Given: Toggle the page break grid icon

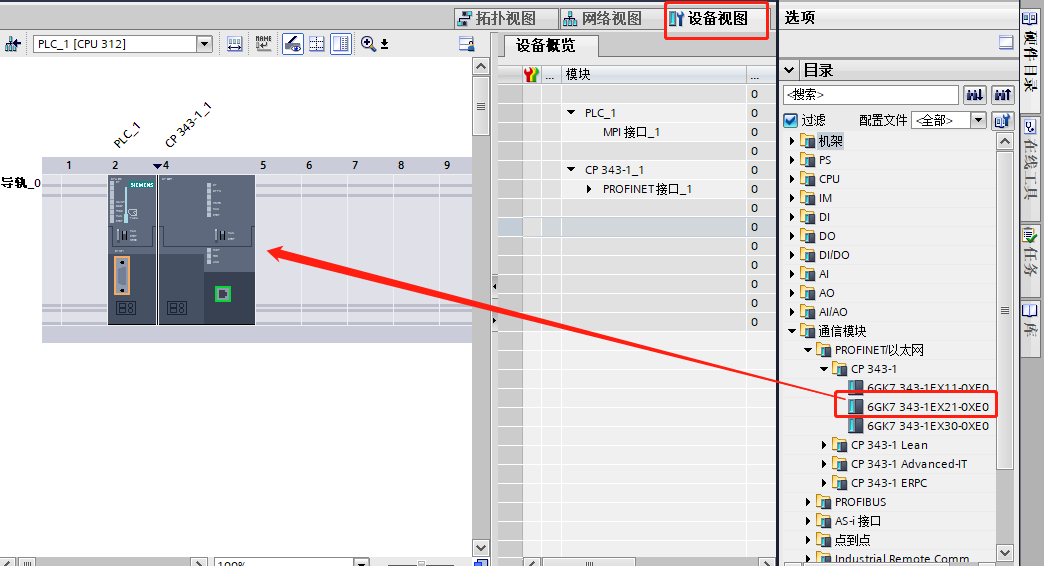Looking at the screenshot, I should (317, 44).
